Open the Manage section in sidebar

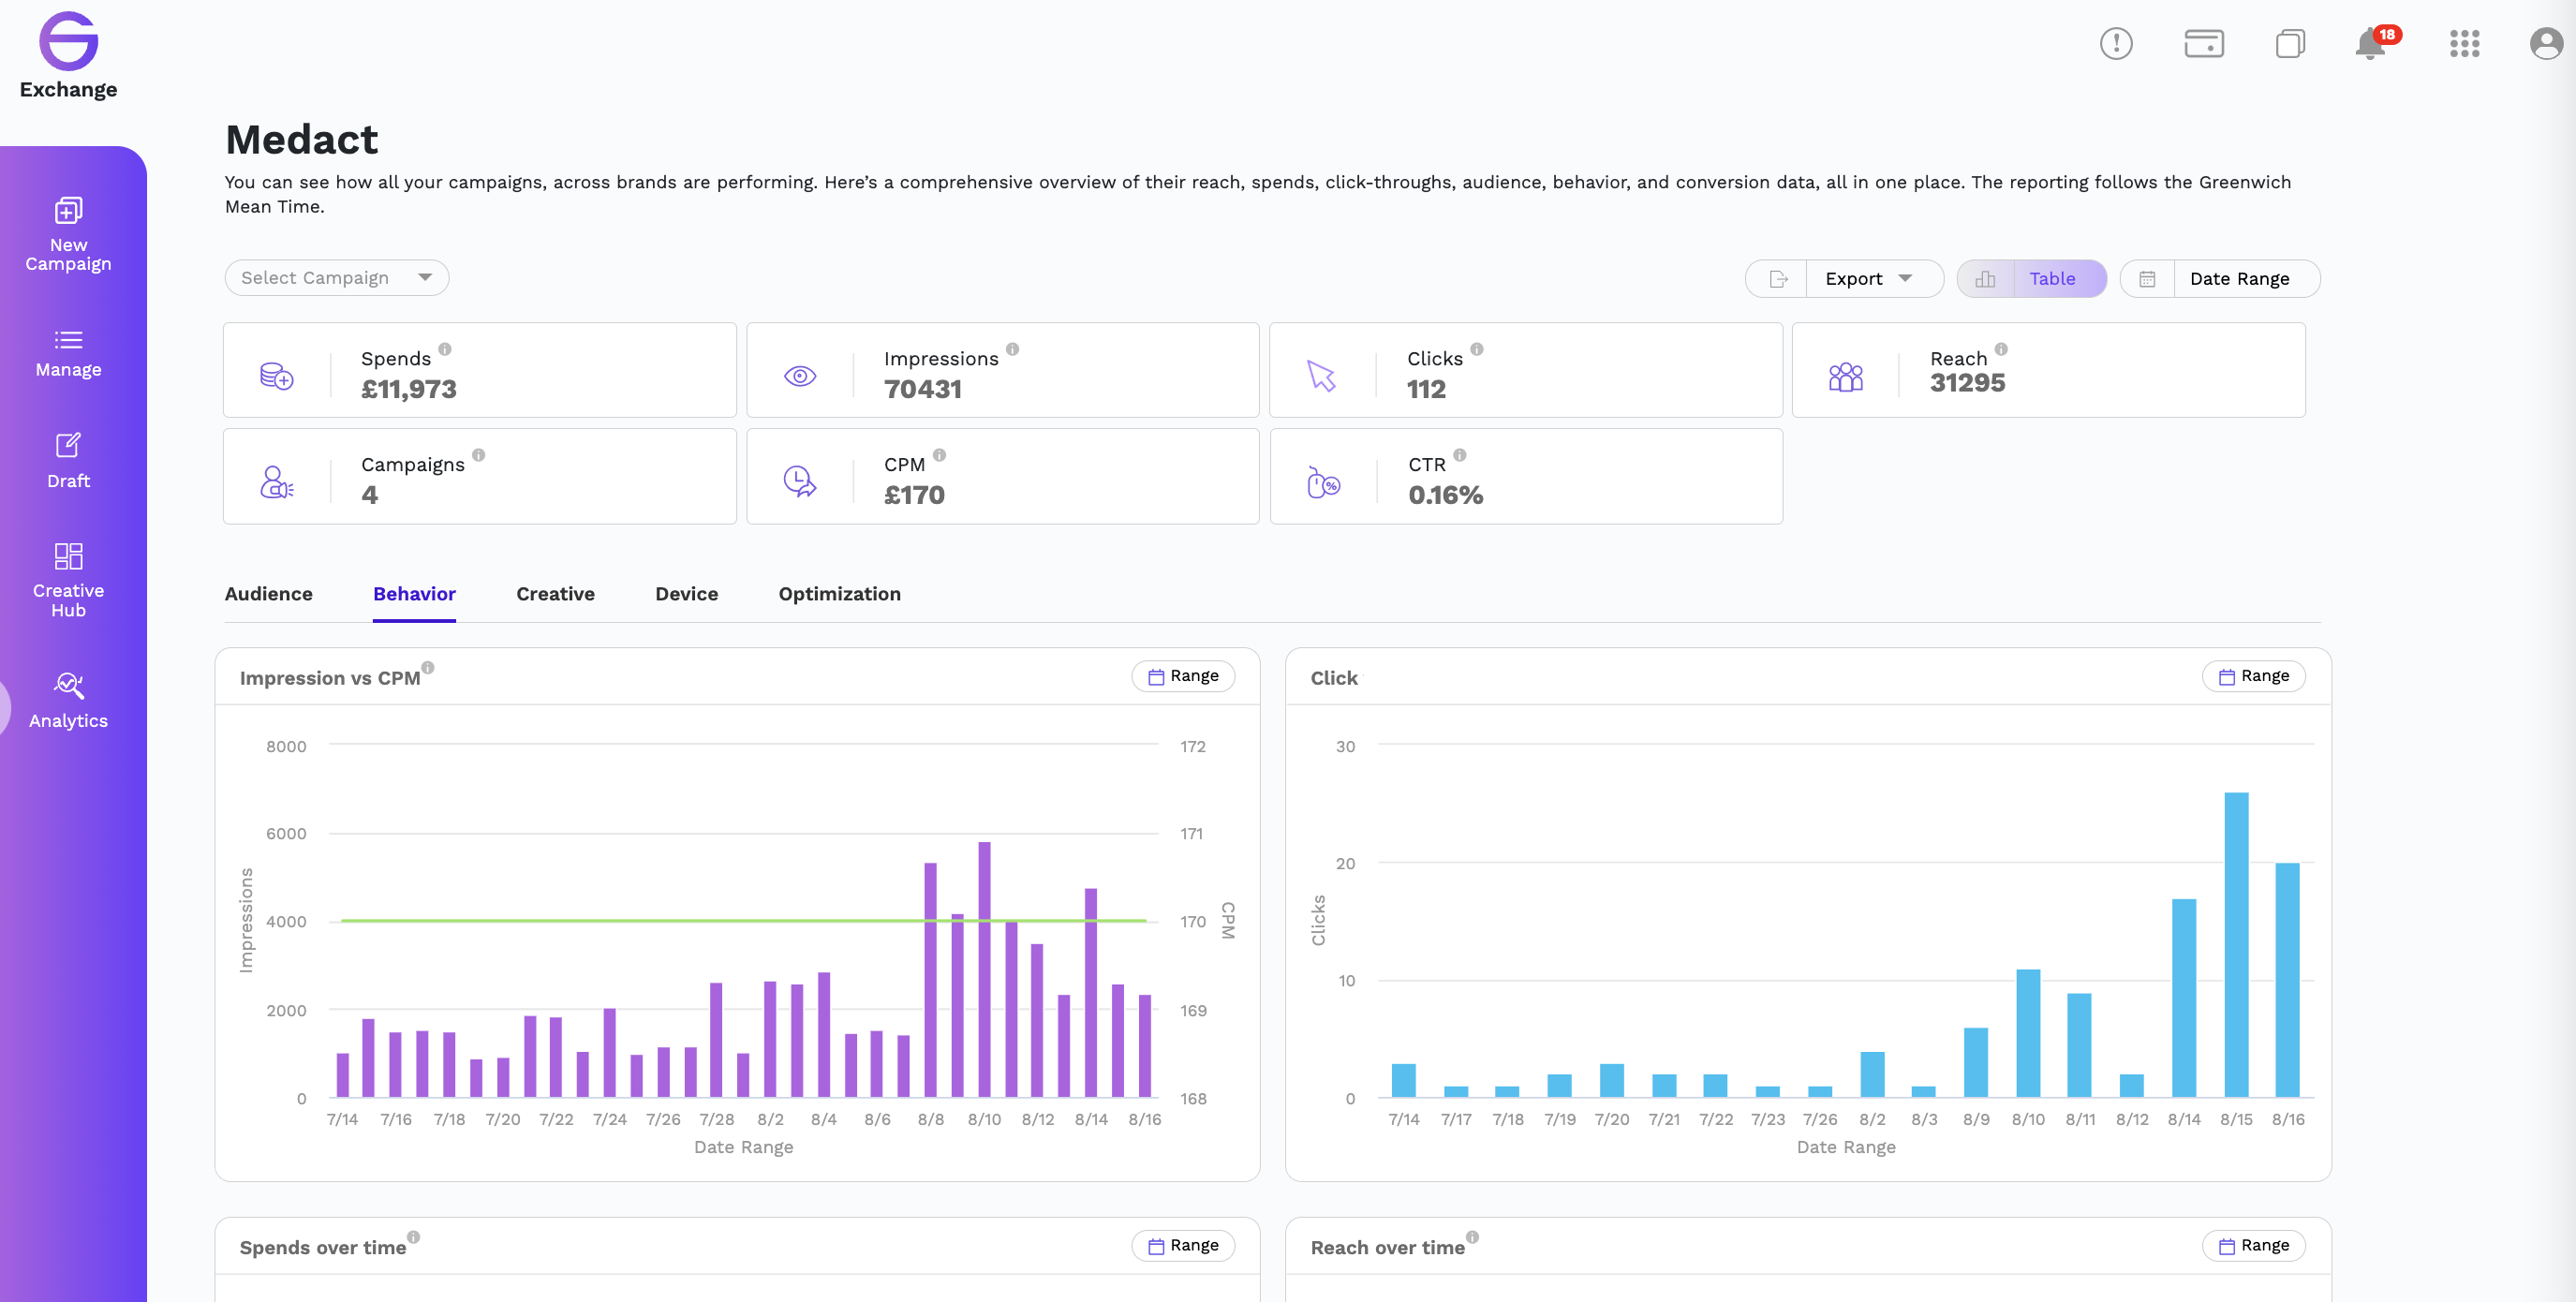coord(68,353)
